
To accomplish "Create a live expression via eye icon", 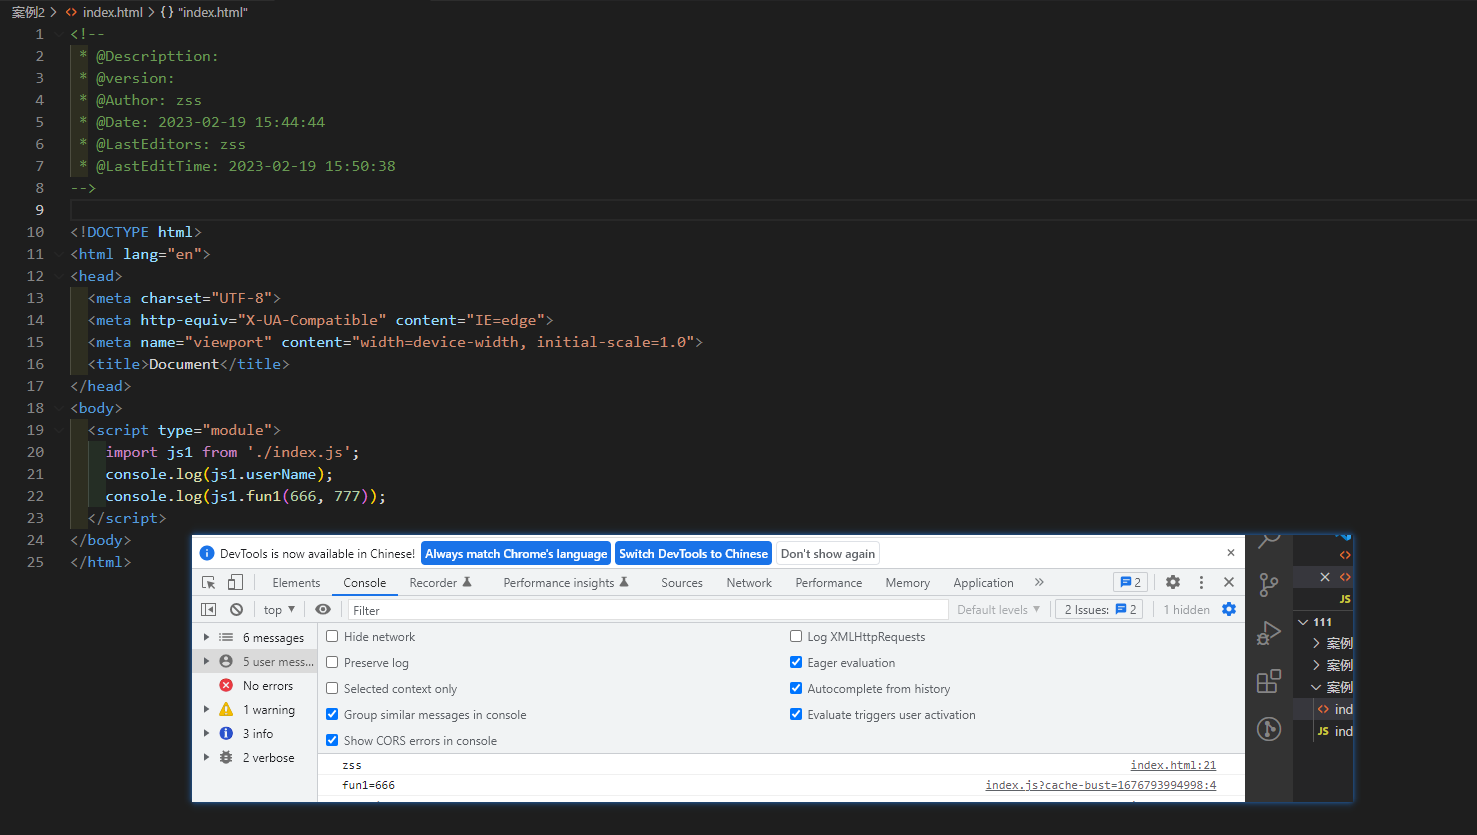I will click(x=323, y=609).
